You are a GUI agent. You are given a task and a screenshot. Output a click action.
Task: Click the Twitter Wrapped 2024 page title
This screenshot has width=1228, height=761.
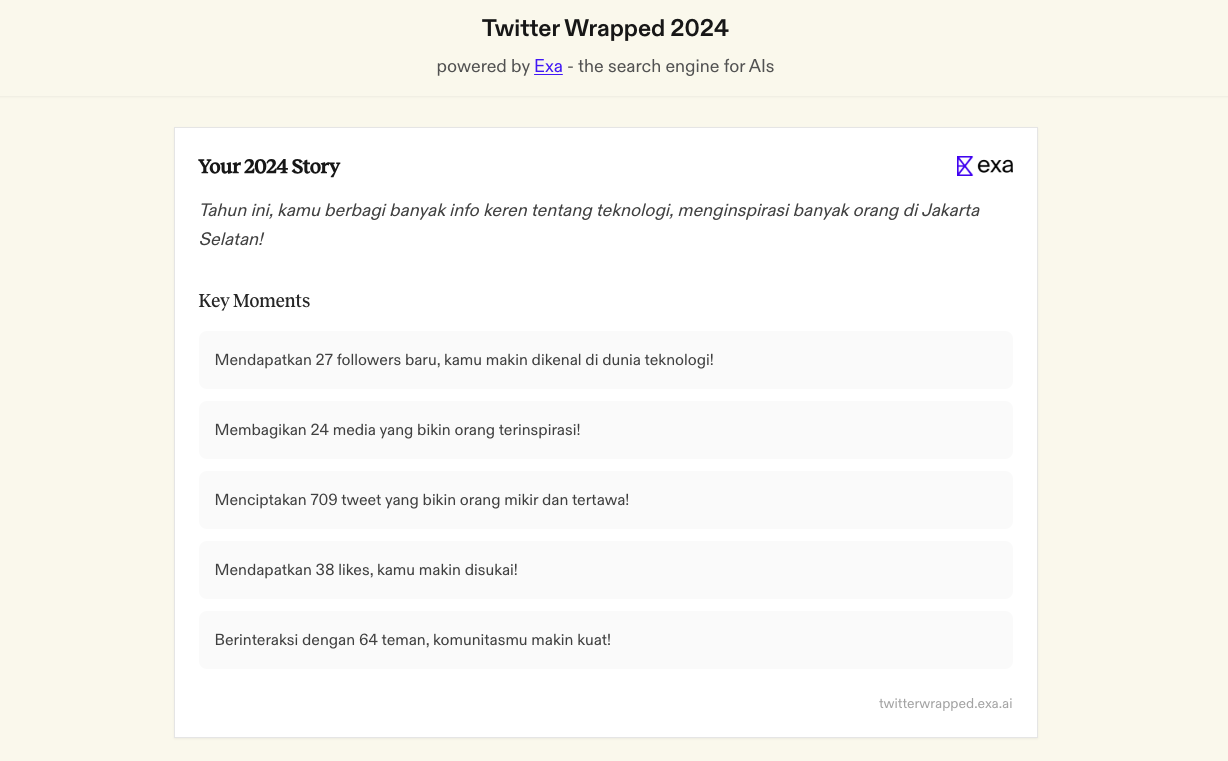tap(604, 28)
